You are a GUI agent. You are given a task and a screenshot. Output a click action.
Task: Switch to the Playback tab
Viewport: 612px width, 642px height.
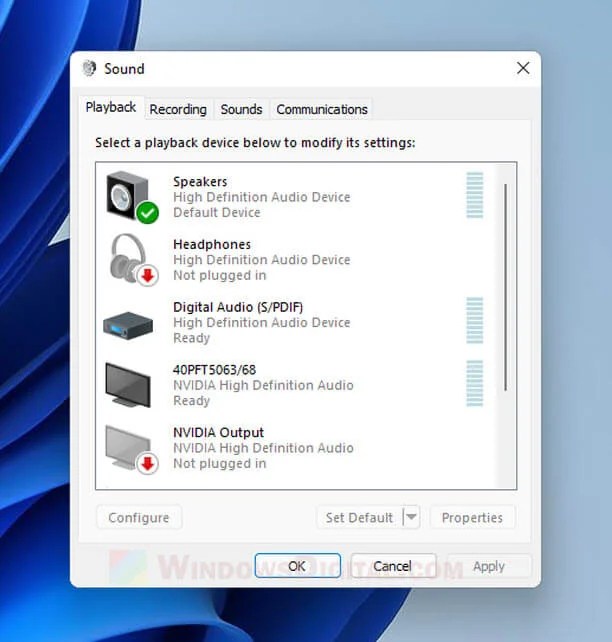click(111, 107)
